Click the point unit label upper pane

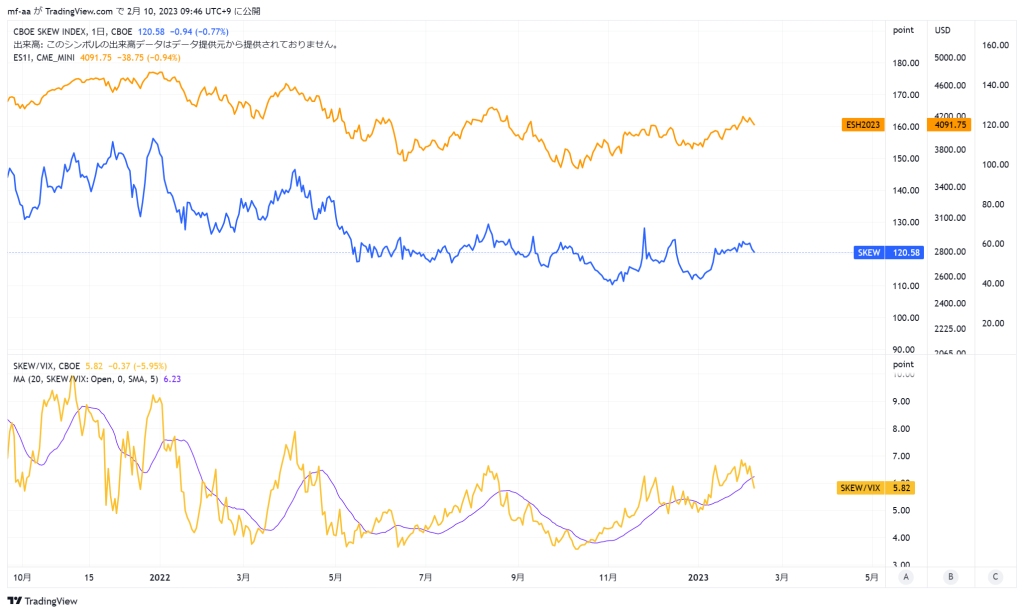[x=903, y=30]
